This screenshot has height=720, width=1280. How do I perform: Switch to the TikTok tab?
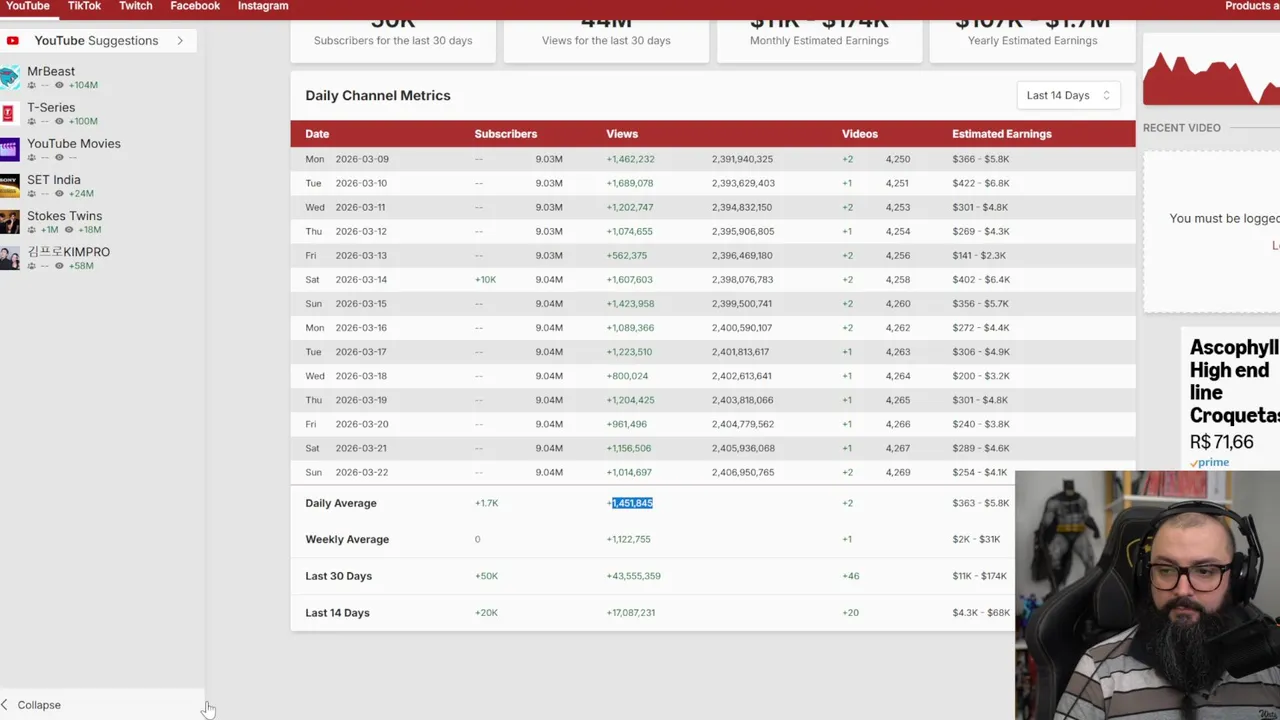coord(84,6)
